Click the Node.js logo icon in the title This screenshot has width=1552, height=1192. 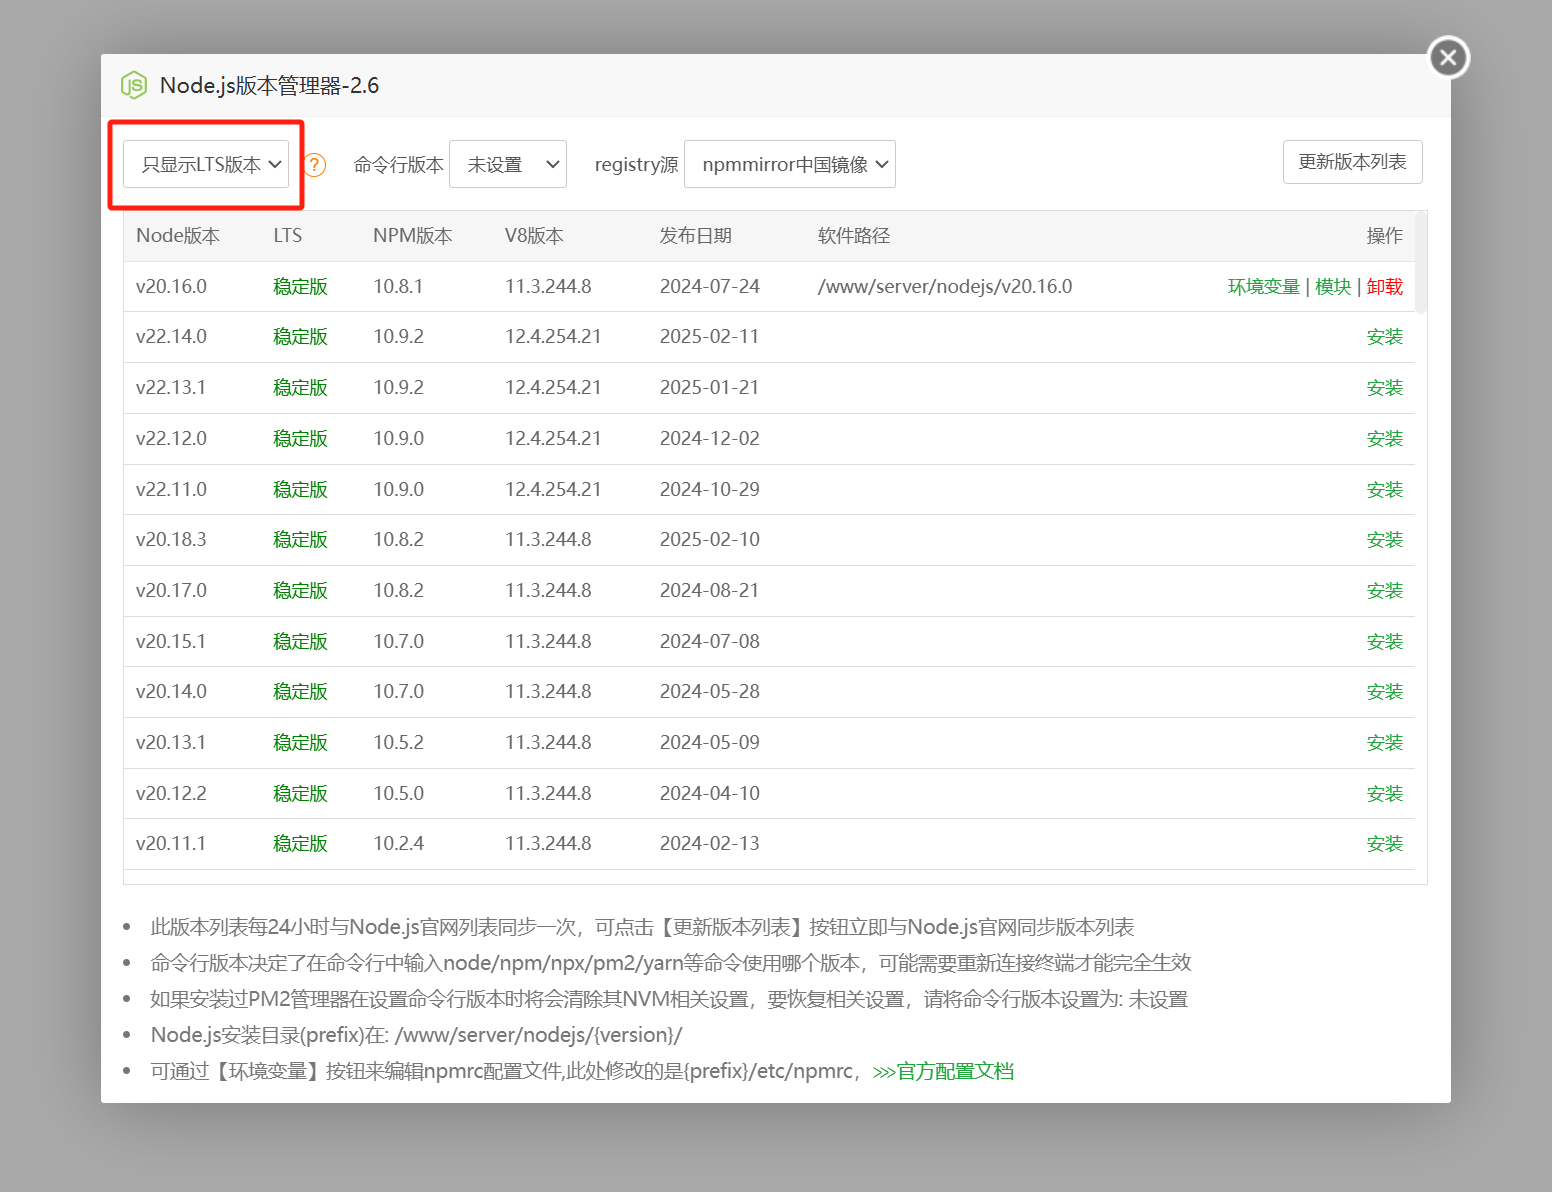[134, 86]
